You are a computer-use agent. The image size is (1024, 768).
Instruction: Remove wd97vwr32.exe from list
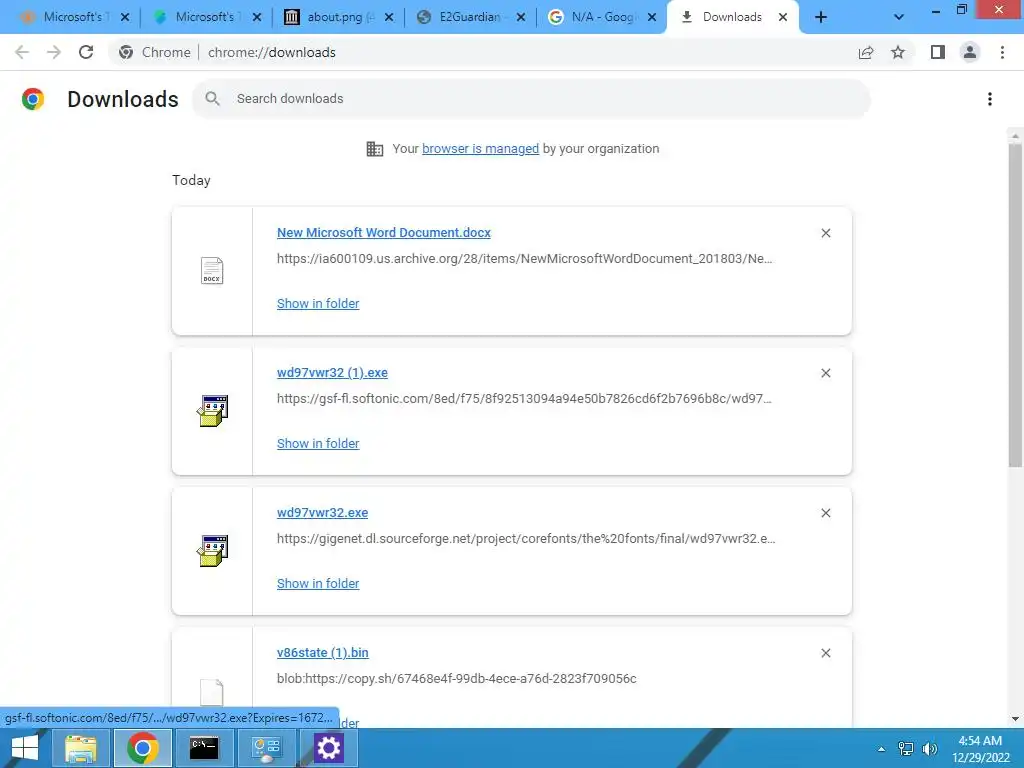pos(825,513)
